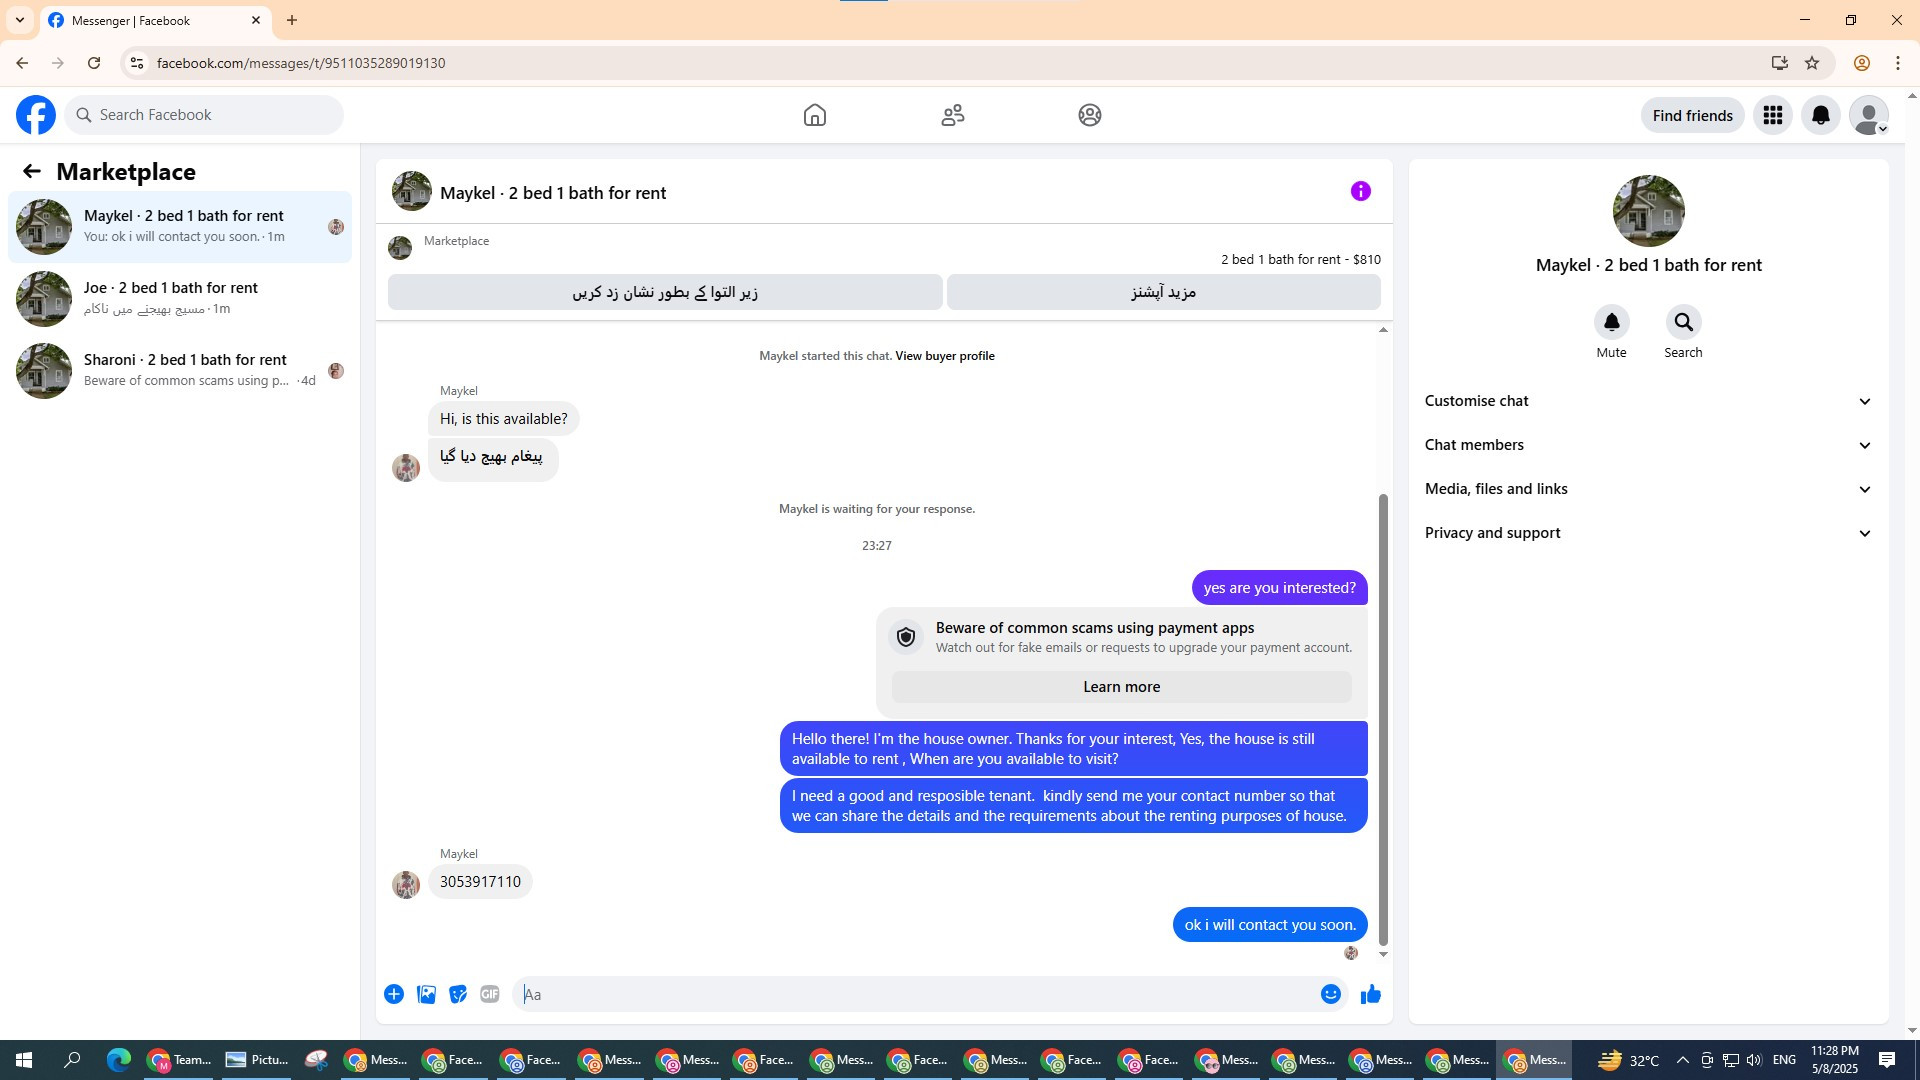Open the Groups icon in top navigation
This screenshot has height=1080, width=1920.
pyautogui.click(x=1090, y=115)
